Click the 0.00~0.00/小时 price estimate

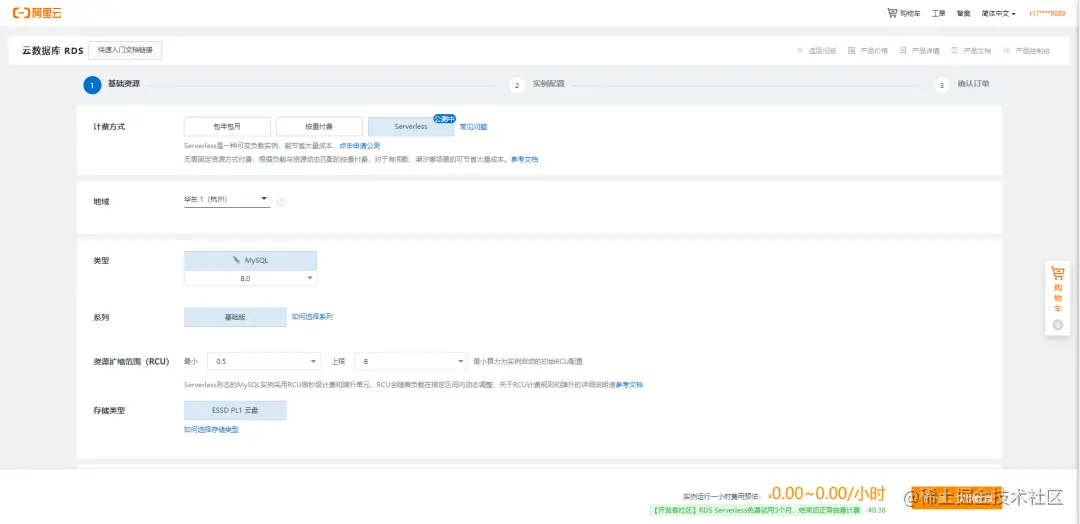(827, 493)
